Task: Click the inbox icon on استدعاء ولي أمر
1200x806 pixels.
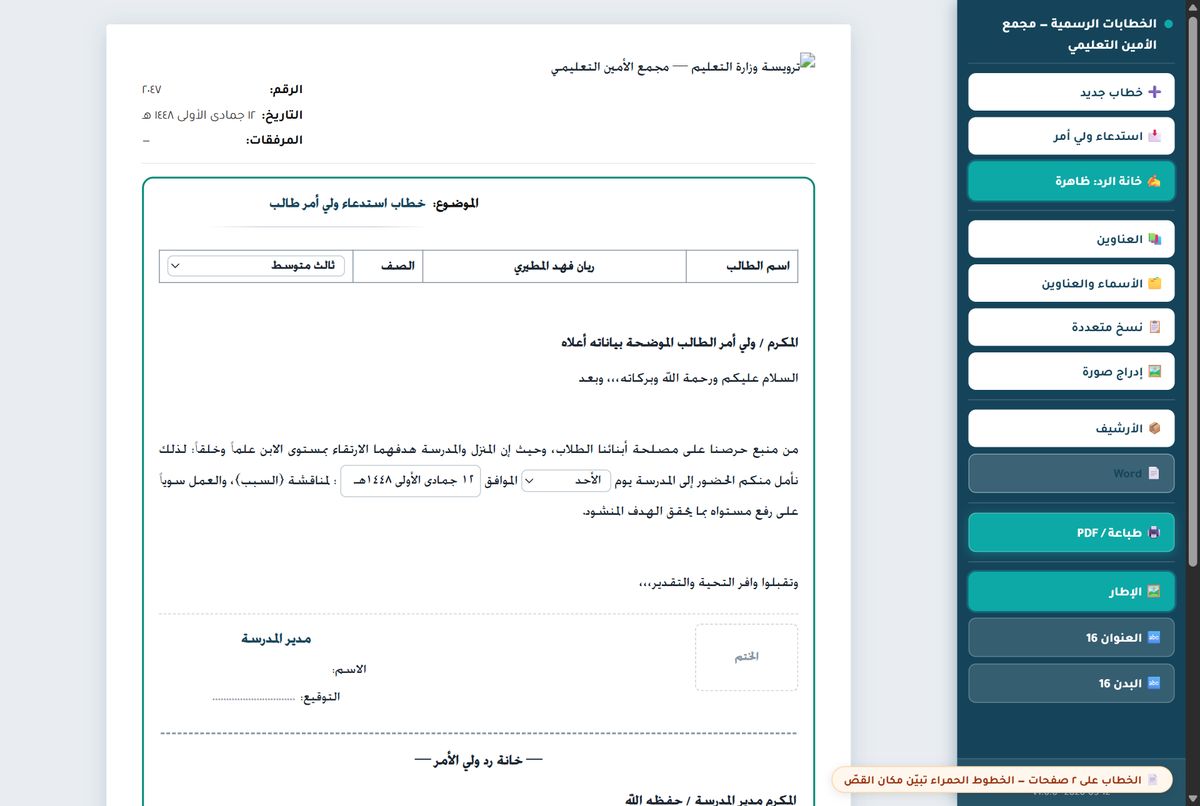Action: pyautogui.click(x=1154, y=136)
